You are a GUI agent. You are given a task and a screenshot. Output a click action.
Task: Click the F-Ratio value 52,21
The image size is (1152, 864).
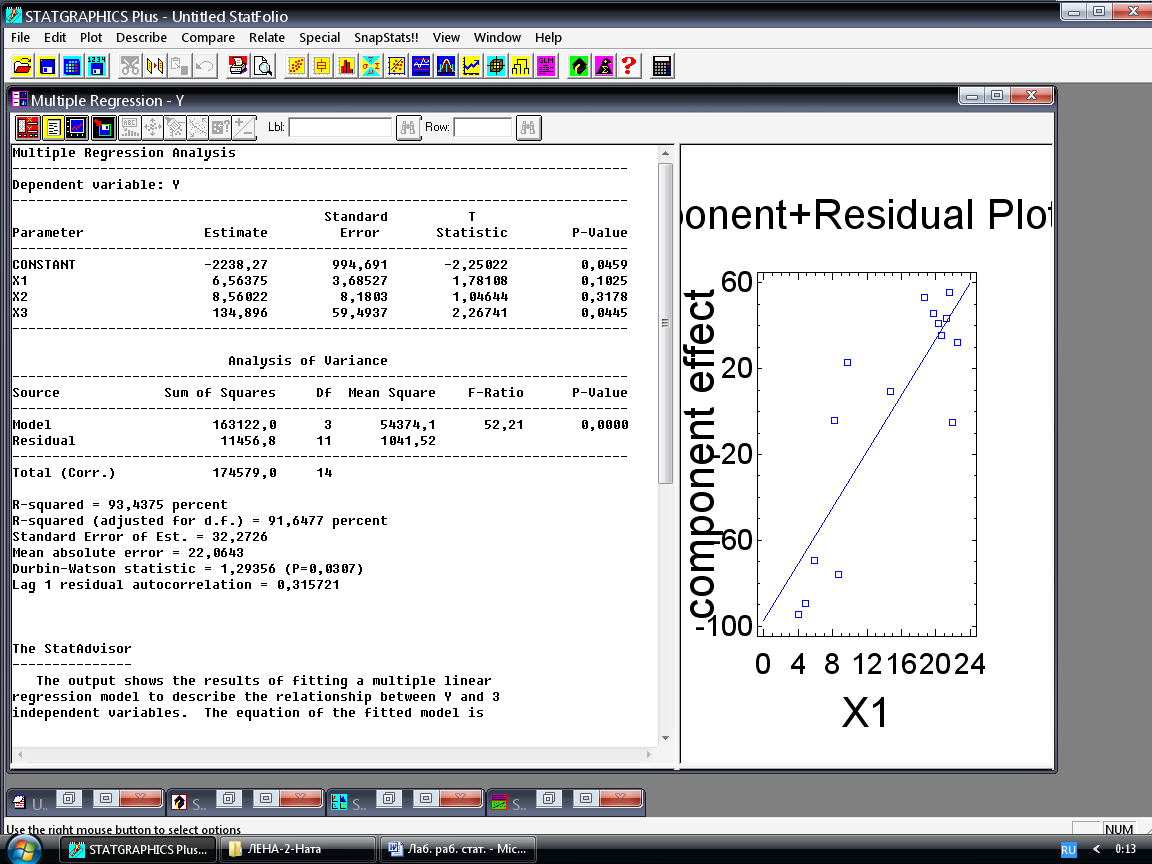pos(503,425)
